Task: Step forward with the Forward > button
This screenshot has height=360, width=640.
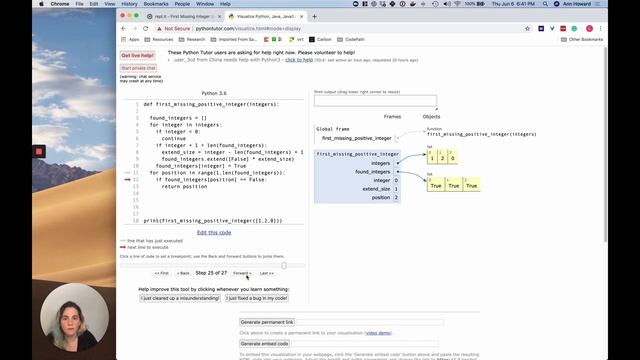Action: tap(242, 273)
